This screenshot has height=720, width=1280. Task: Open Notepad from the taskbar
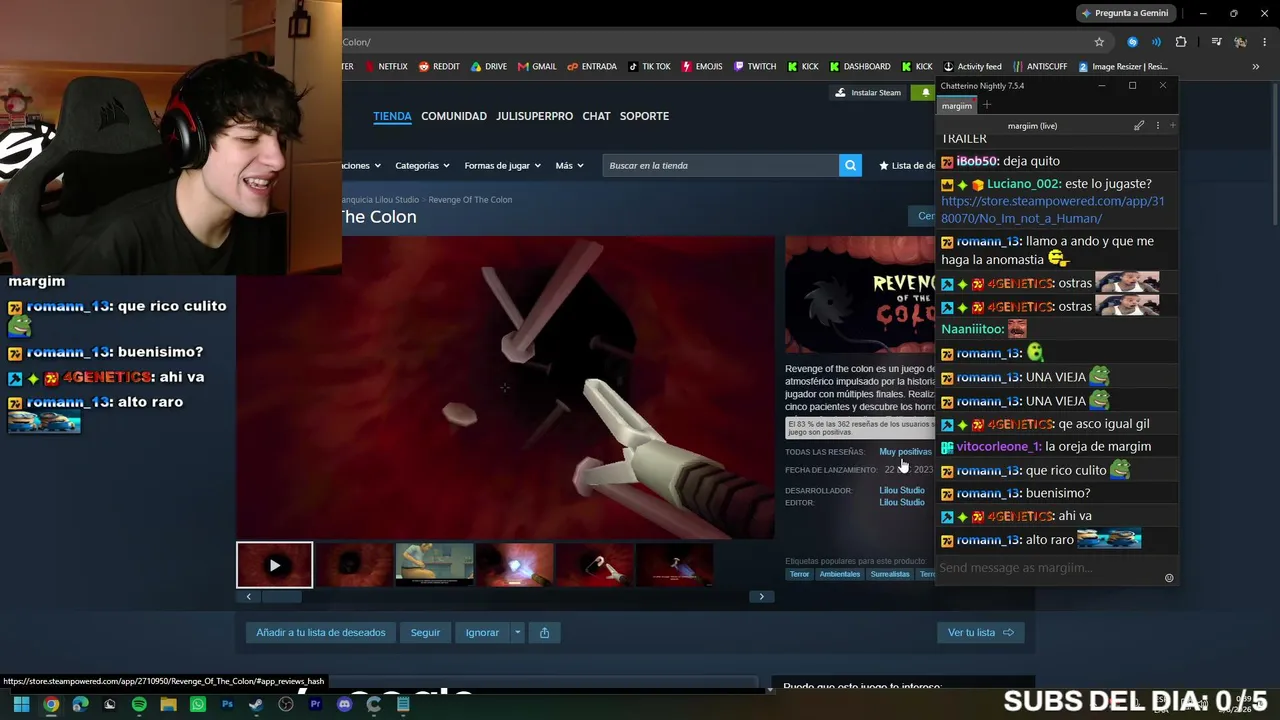point(403,704)
